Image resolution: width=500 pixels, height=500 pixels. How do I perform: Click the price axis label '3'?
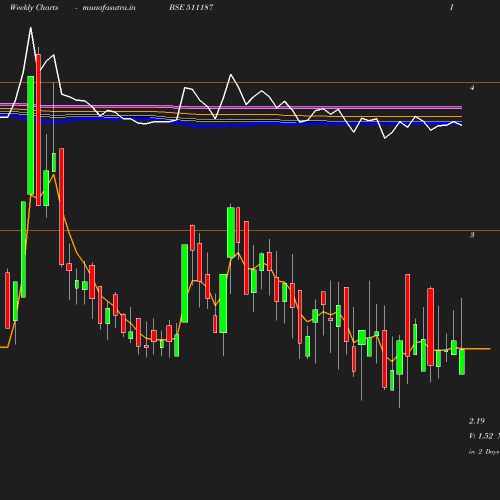click(x=472, y=235)
